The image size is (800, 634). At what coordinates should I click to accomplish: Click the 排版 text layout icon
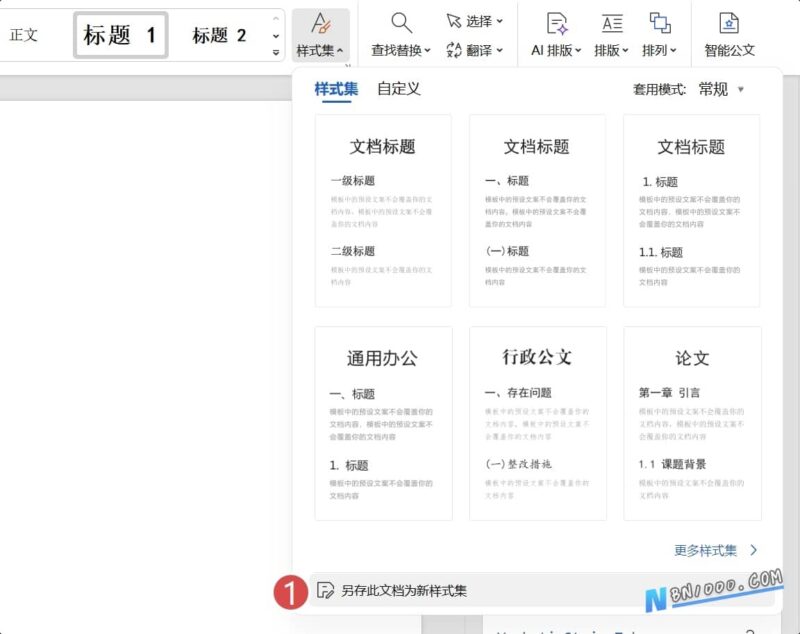612,23
